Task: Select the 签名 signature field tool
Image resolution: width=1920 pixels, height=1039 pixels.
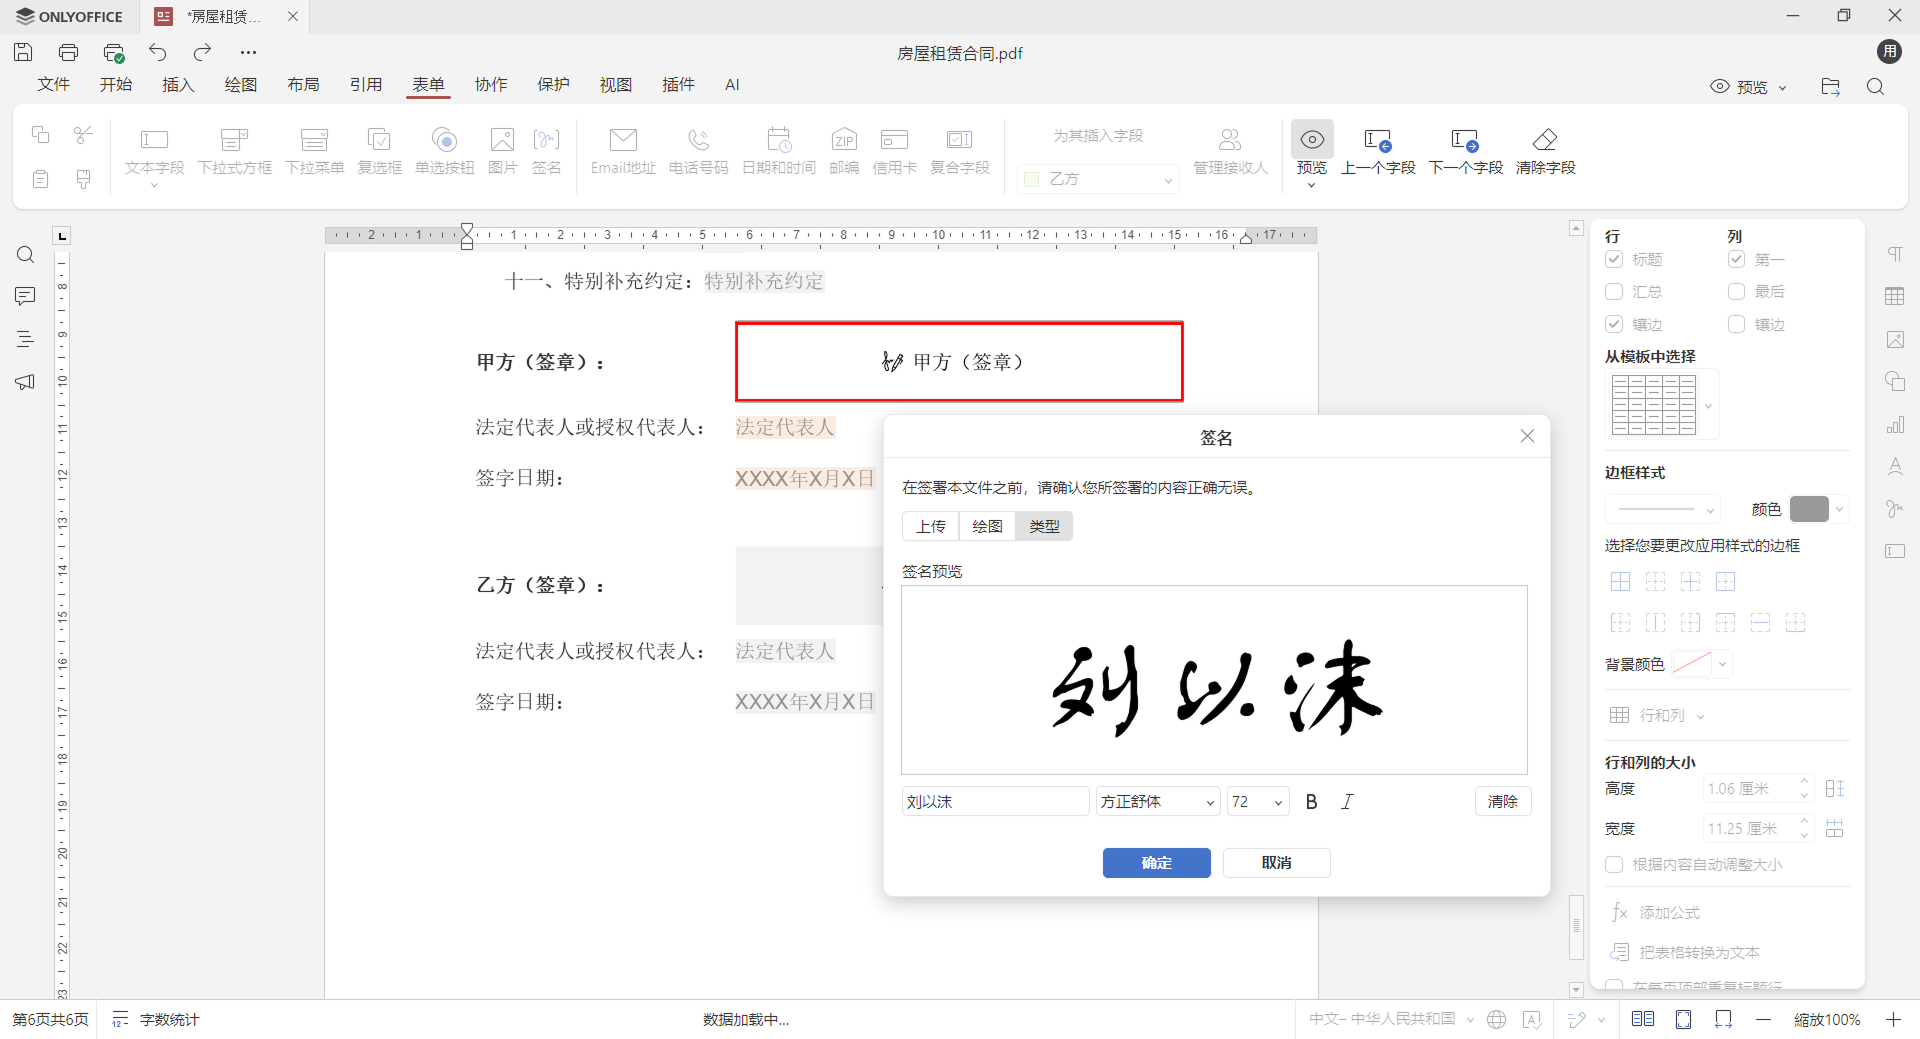Action: 546,150
